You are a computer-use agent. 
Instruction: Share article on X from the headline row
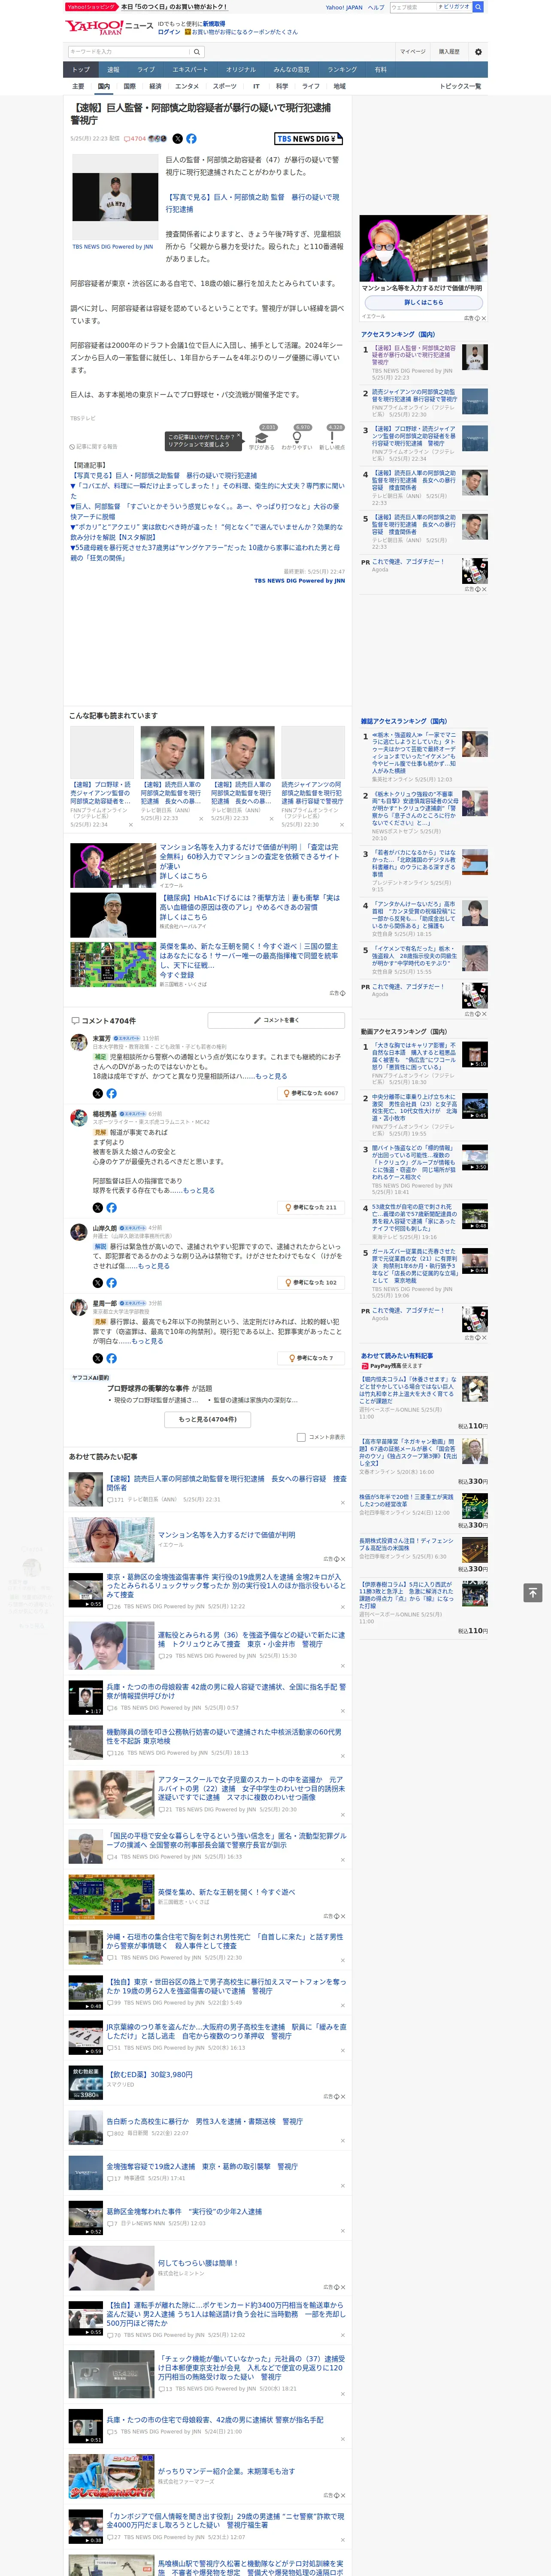[178, 139]
